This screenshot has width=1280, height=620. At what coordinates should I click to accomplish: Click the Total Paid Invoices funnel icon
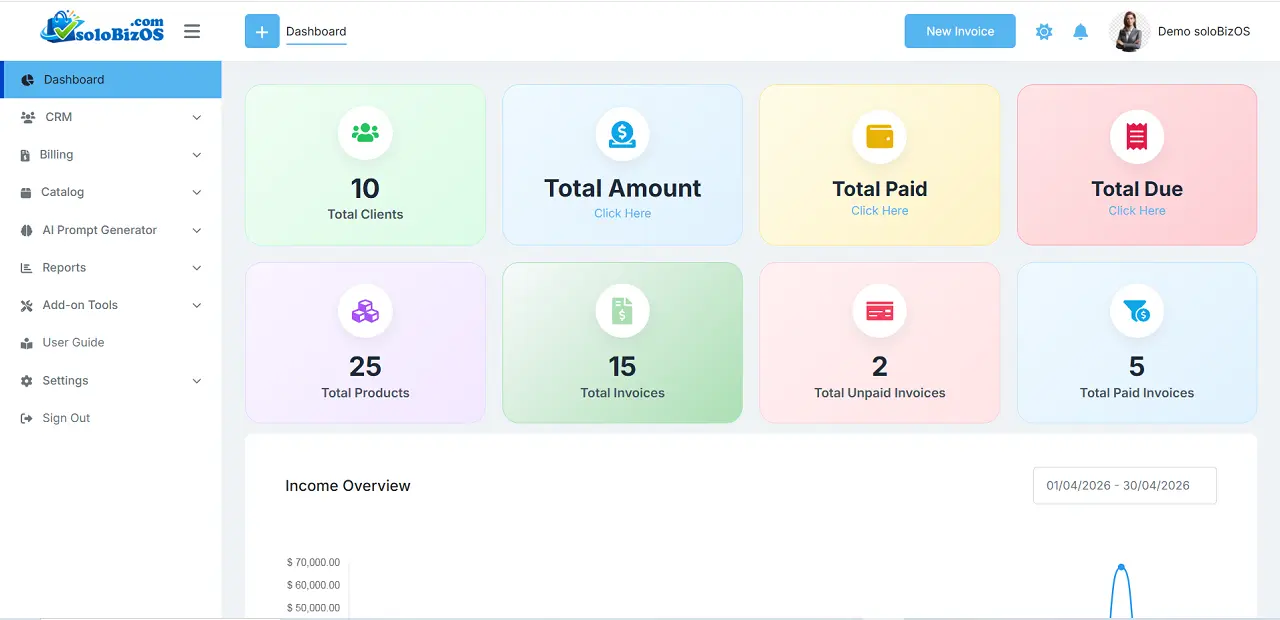[1137, 311]
